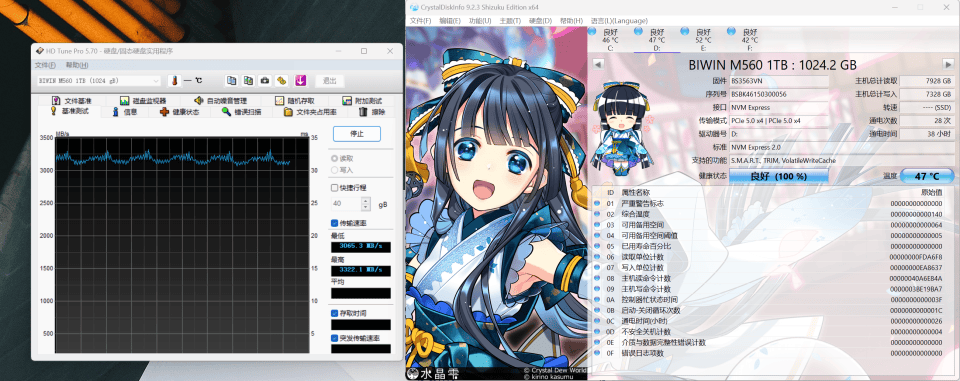Open 健康状态 tab in HD Tune

tap(179, 112)
